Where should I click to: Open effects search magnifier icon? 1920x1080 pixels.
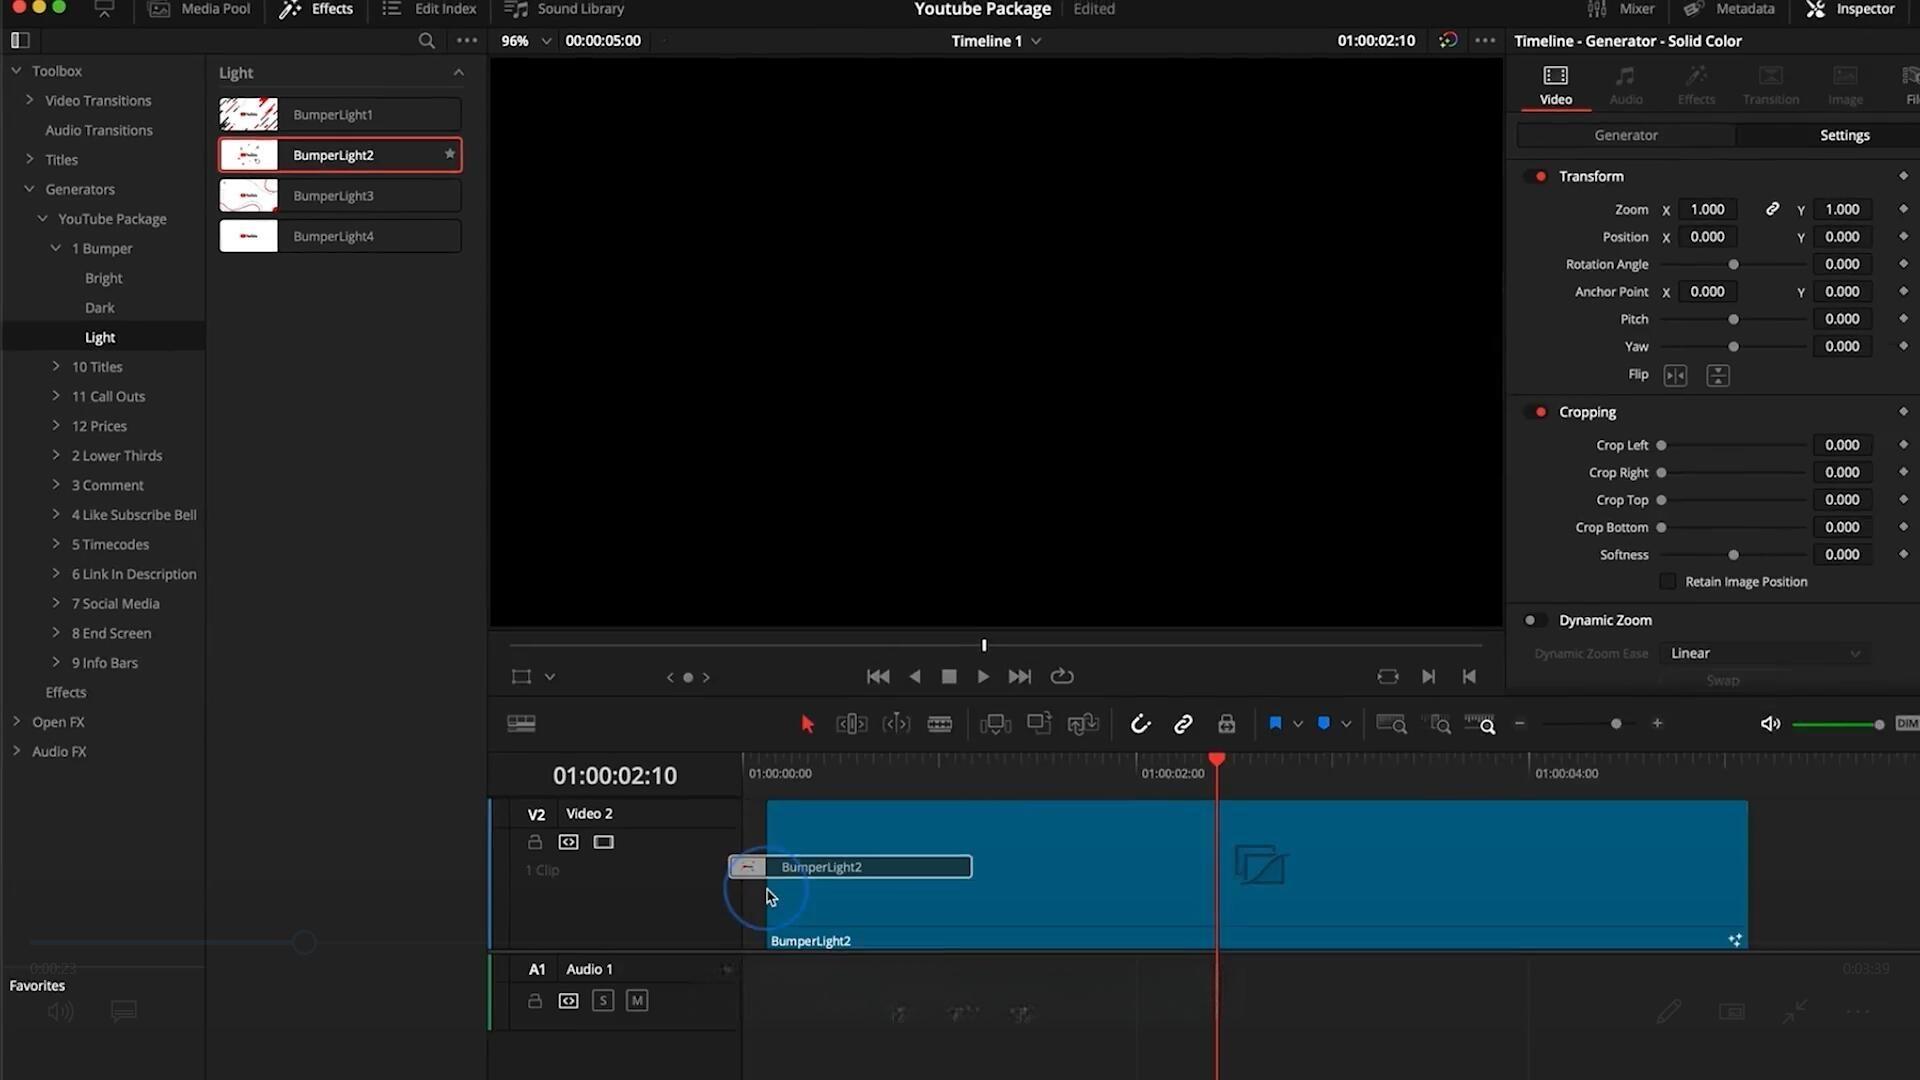click(426, 41)
